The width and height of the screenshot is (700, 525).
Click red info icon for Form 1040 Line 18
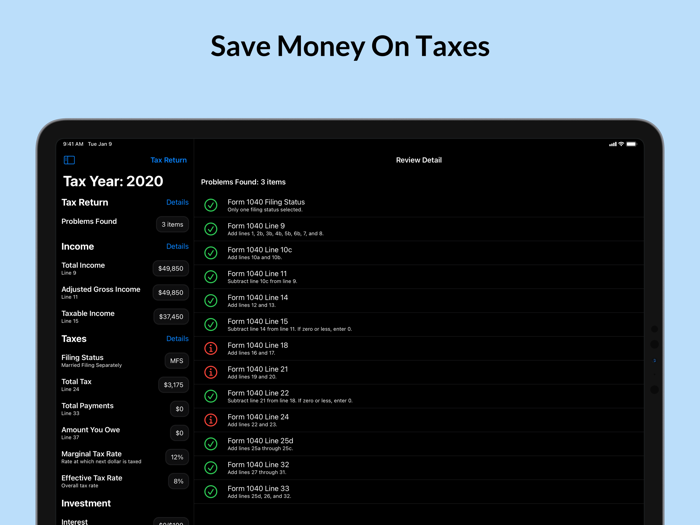point(211,349)
